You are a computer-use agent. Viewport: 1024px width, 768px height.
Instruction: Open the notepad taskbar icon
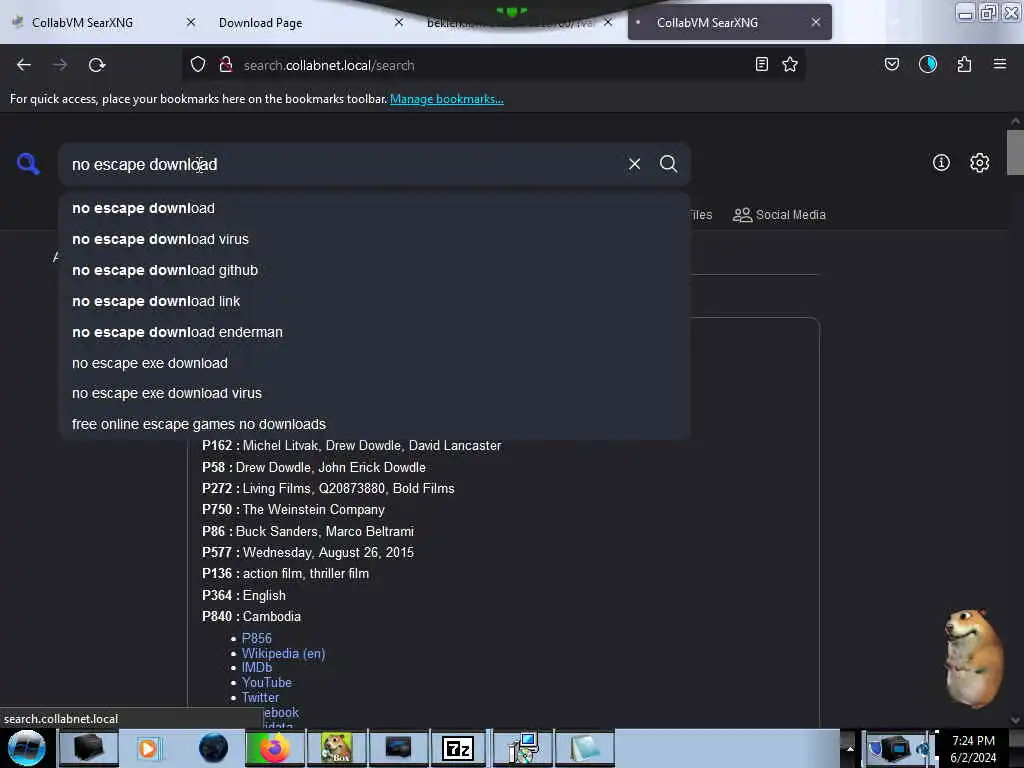click(x=585, y=748)
